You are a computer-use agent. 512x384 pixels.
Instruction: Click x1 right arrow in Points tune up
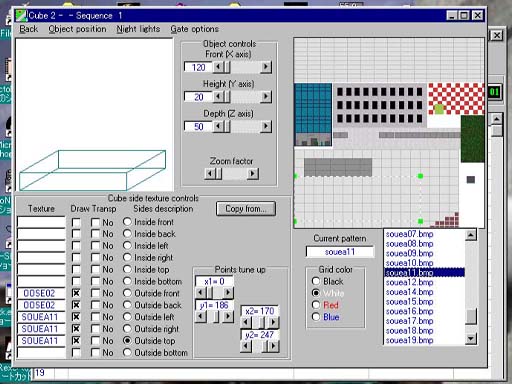(x=228, y=293)
